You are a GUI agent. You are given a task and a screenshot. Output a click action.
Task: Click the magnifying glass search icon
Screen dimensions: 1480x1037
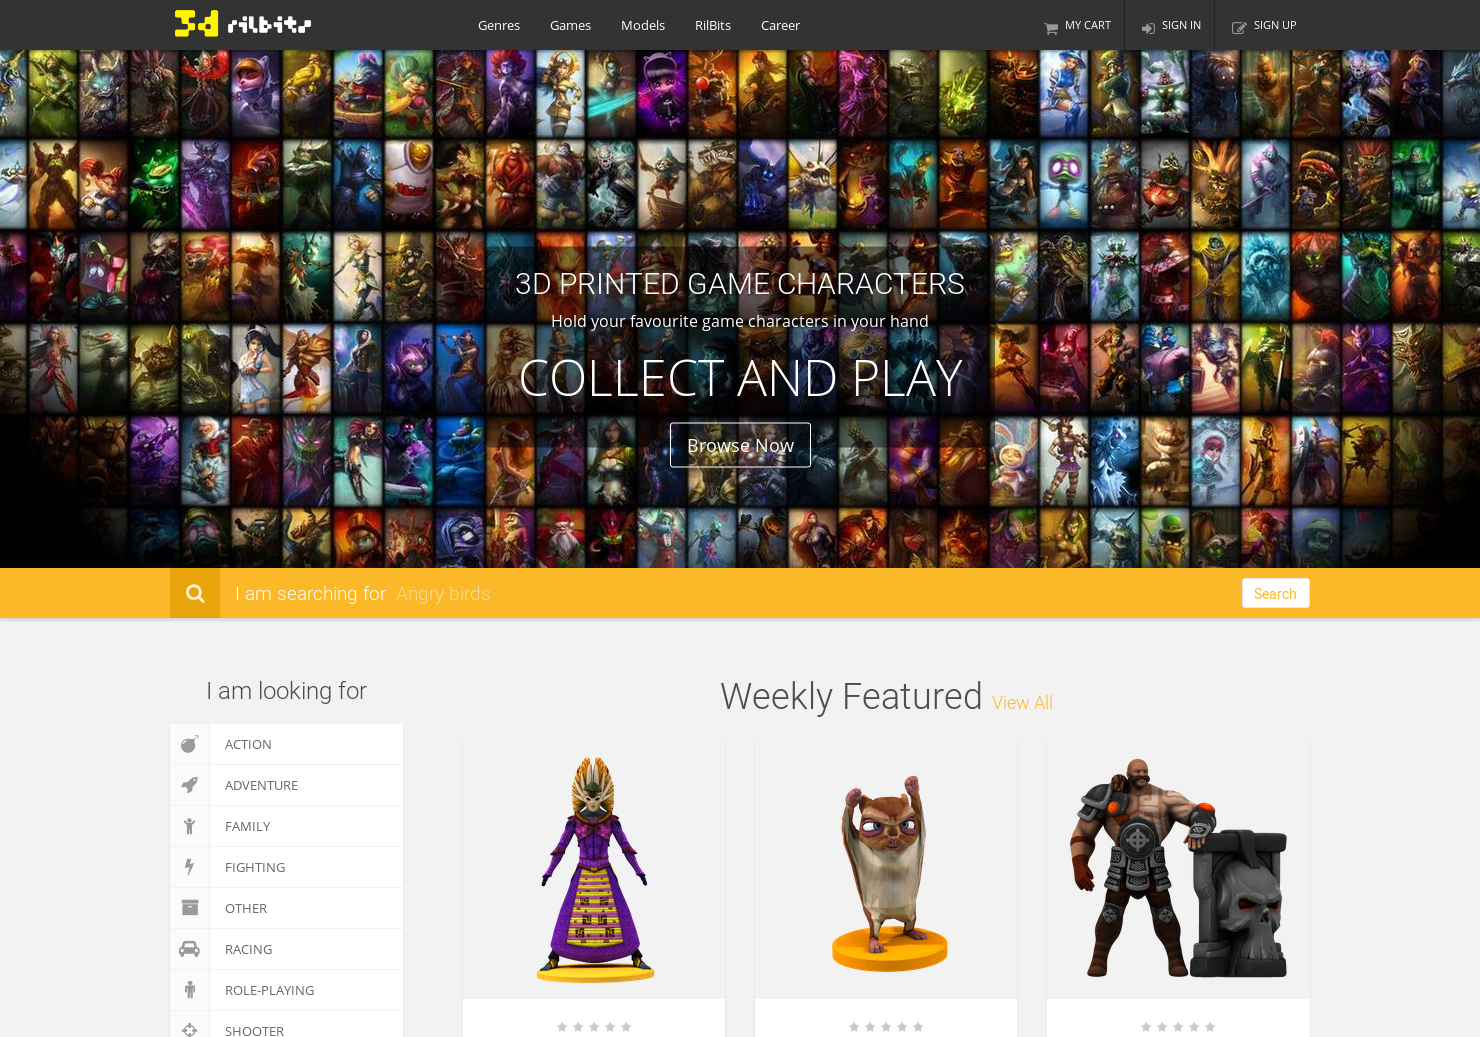pyautogui.click(x=195, y=593)
